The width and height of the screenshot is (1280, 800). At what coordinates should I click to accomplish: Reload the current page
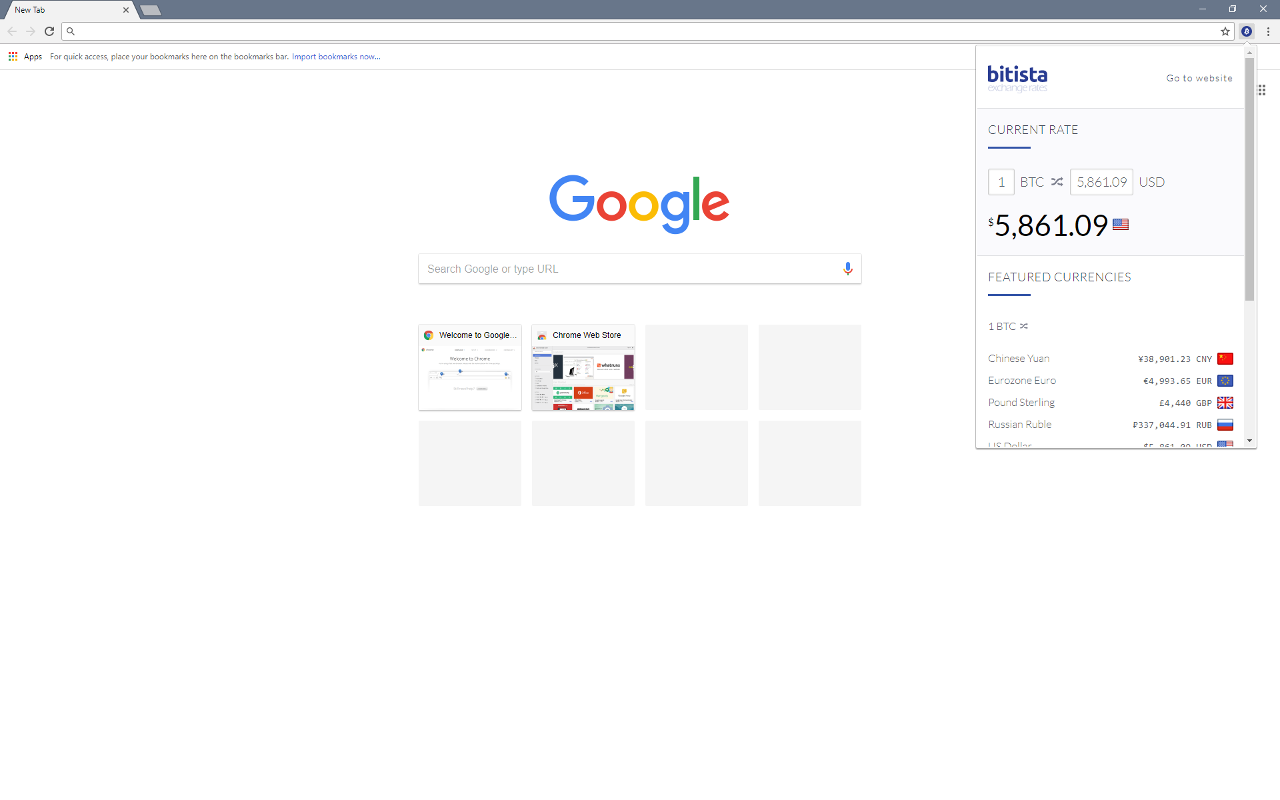click(x=49, y=31)
